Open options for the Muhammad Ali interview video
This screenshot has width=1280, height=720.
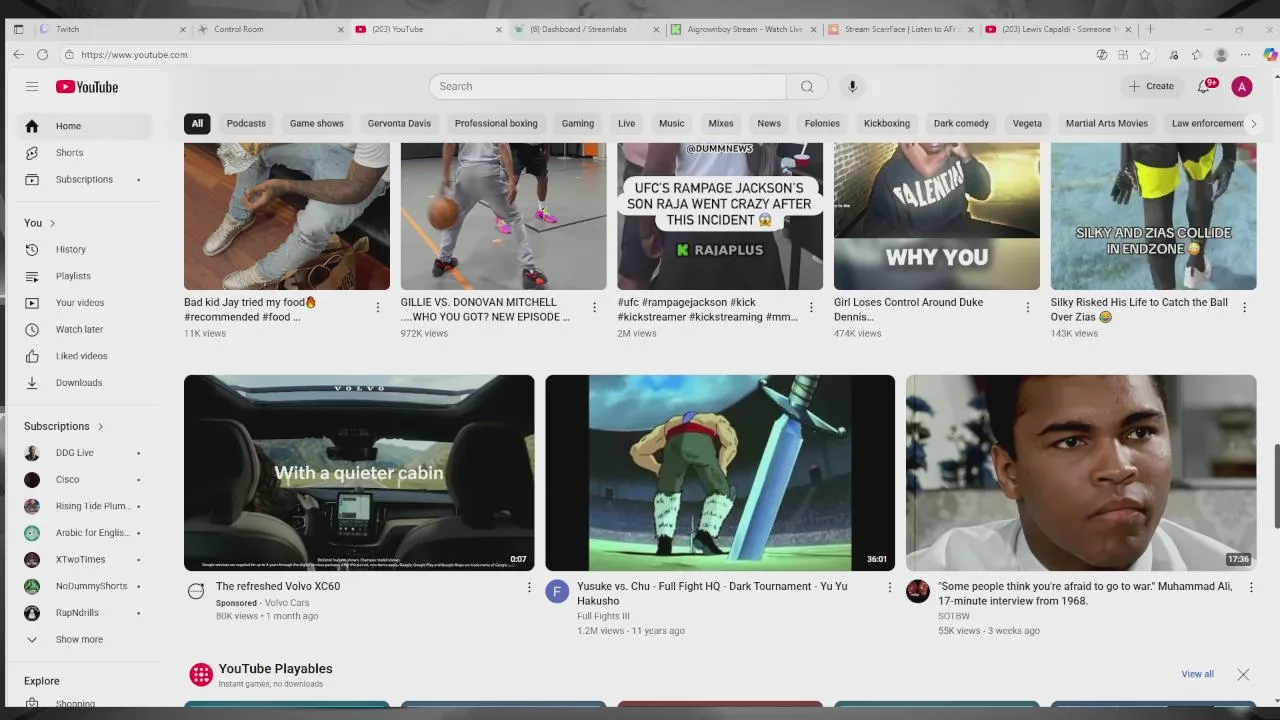pos(1250,587)
